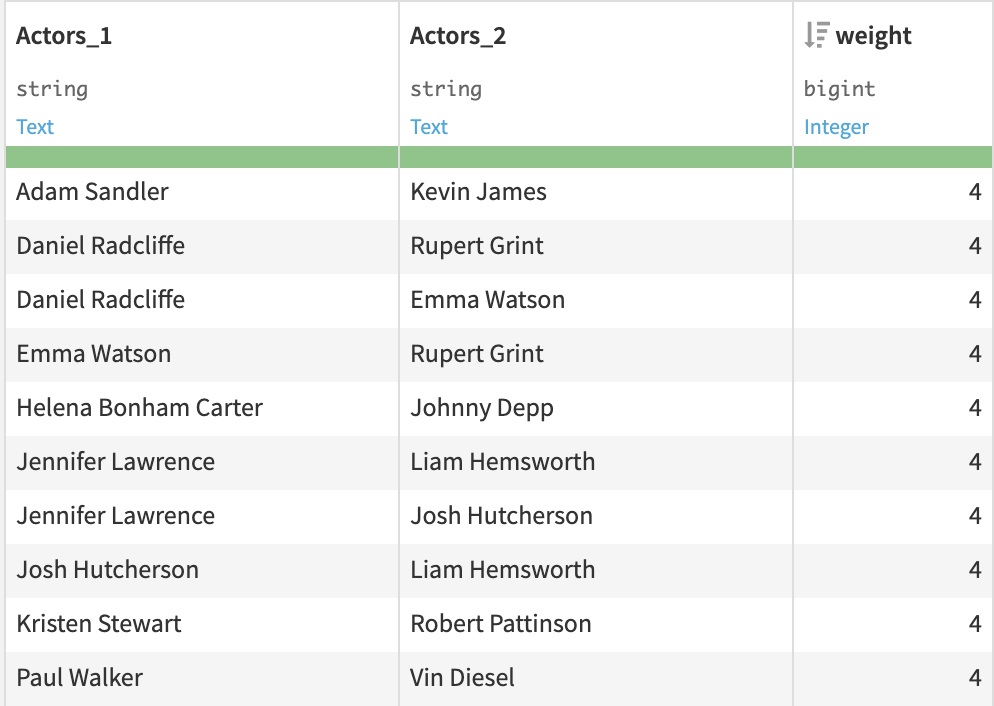The height and width of the screenshot is (706, 994).
Task: Open the Text type link under Actors_2
Action: [x=429, y=127]
